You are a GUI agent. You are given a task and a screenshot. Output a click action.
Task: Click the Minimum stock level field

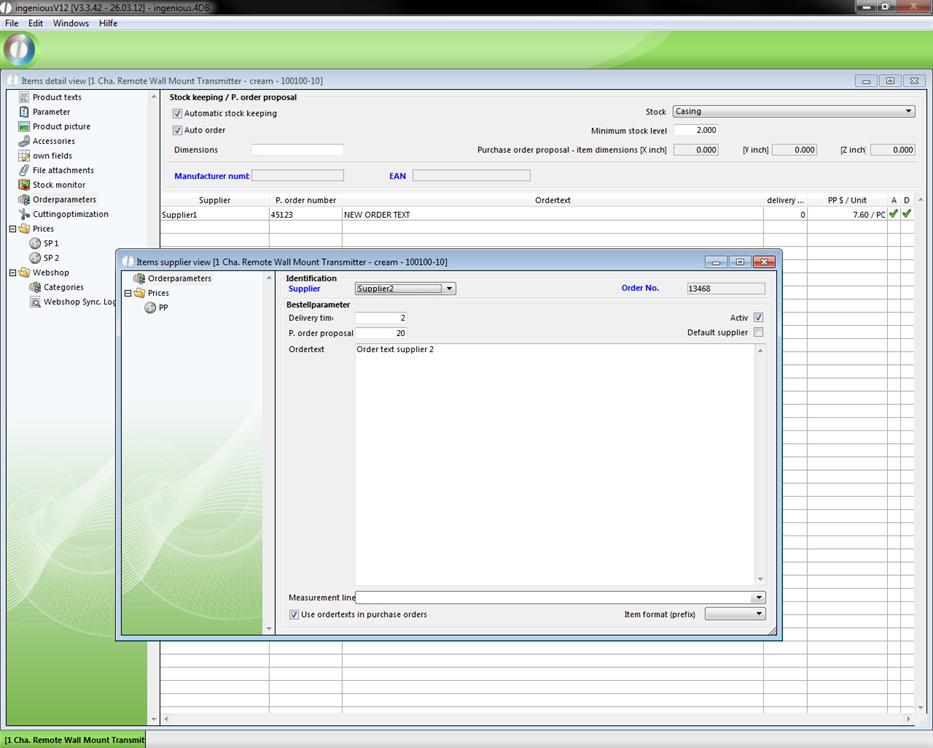click(x=695, y=131)
